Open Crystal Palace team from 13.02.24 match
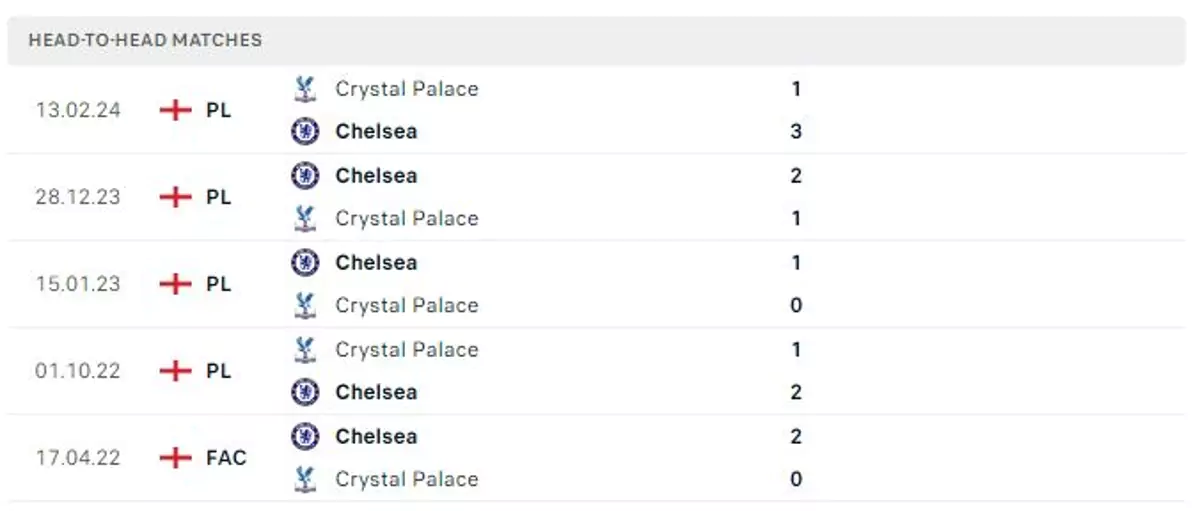Image resolution: width=1200 pixels, height=511 pixels. click(406, 89)
